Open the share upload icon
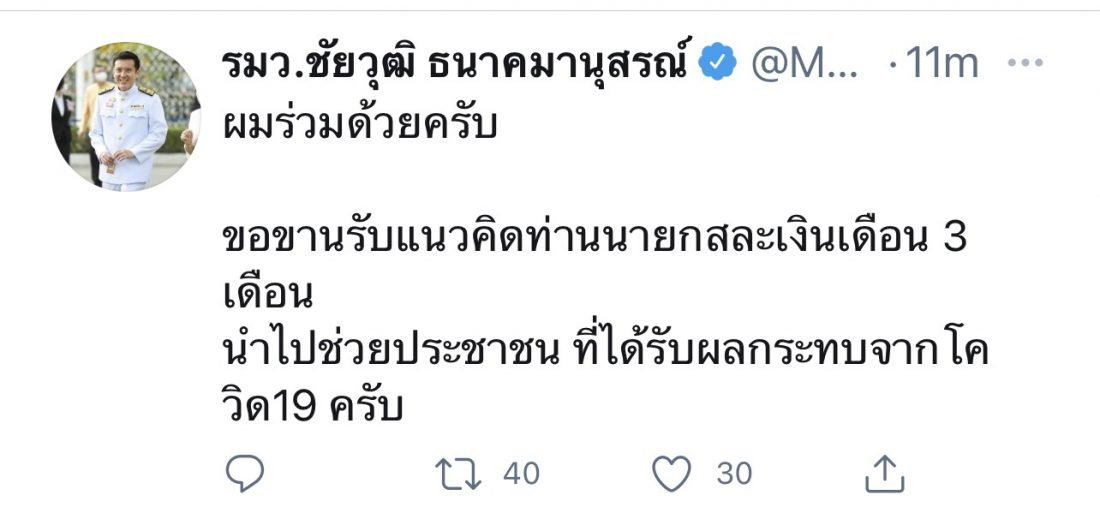 [x=883, y=474]
